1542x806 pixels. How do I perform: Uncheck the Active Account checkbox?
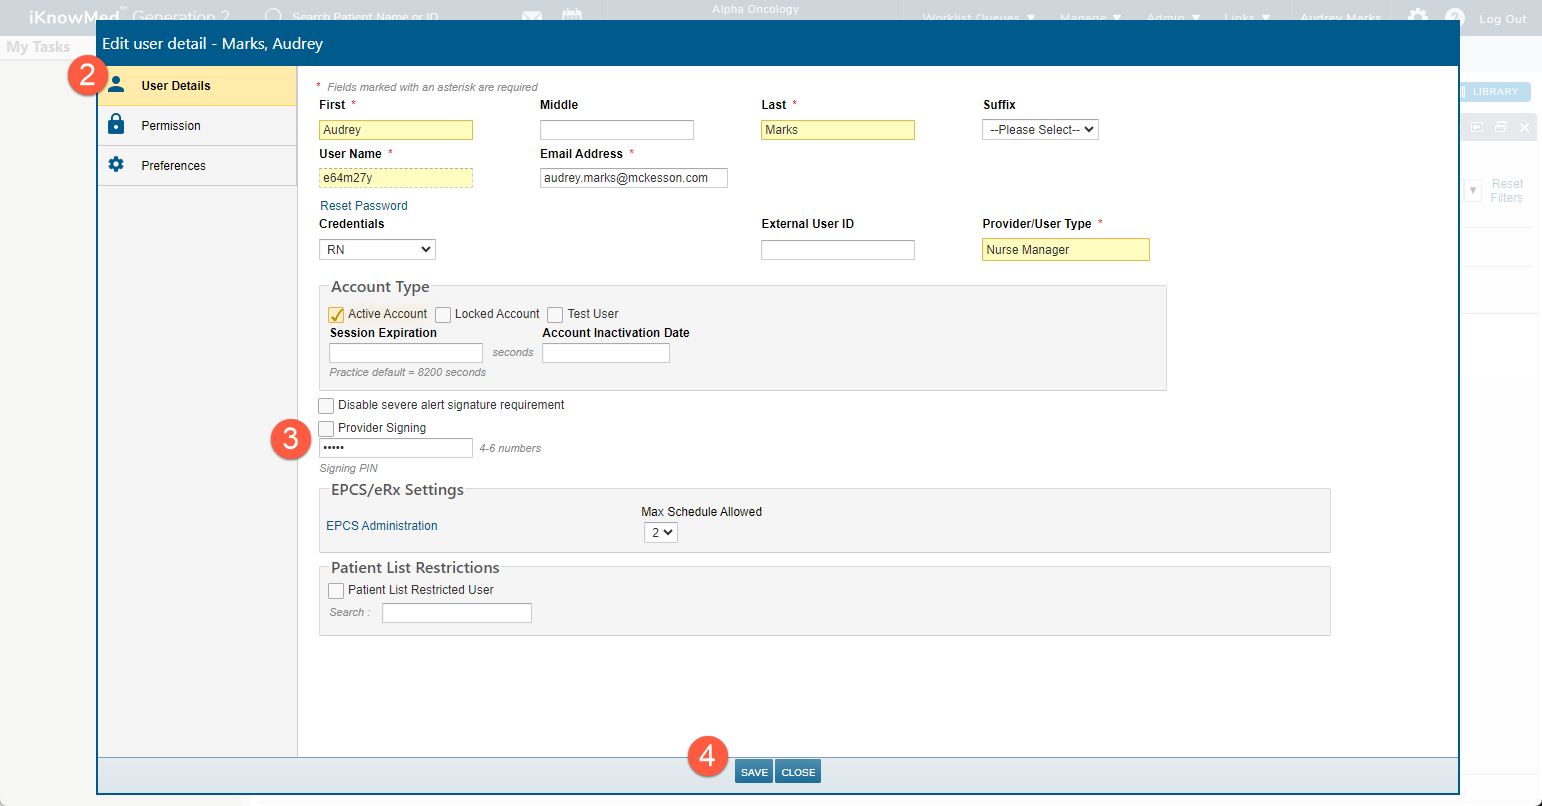point(337,315)
